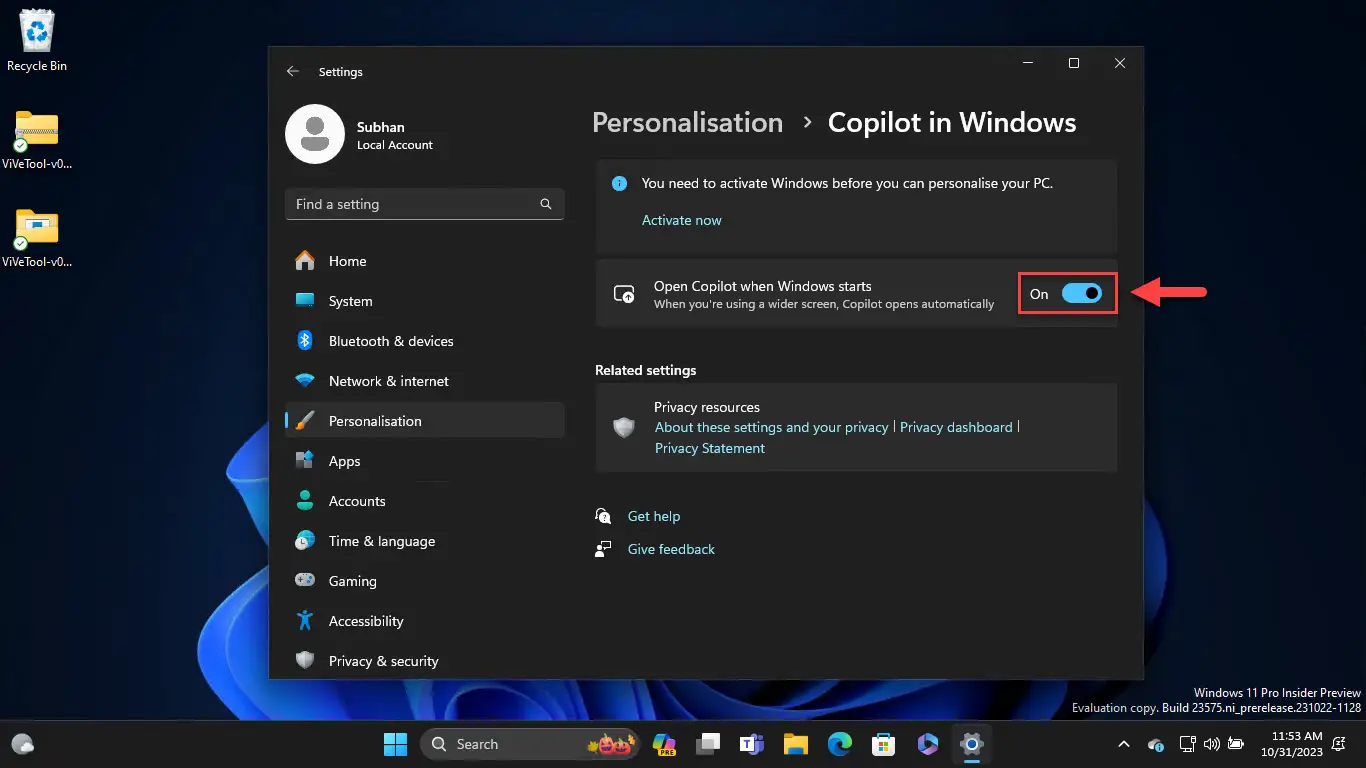Launch Microsoft Teams from the taskbar
The image size is (1366, 768).
tap(752, 744)
